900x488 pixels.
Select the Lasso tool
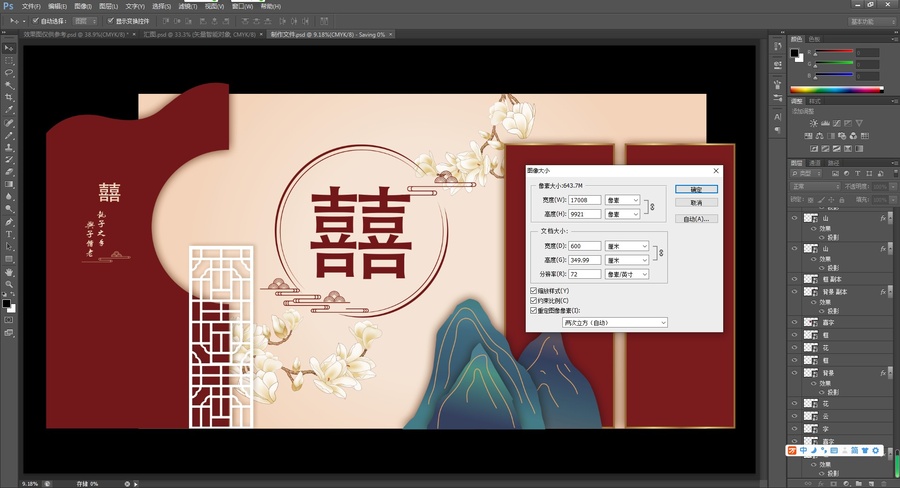(9, 73)
